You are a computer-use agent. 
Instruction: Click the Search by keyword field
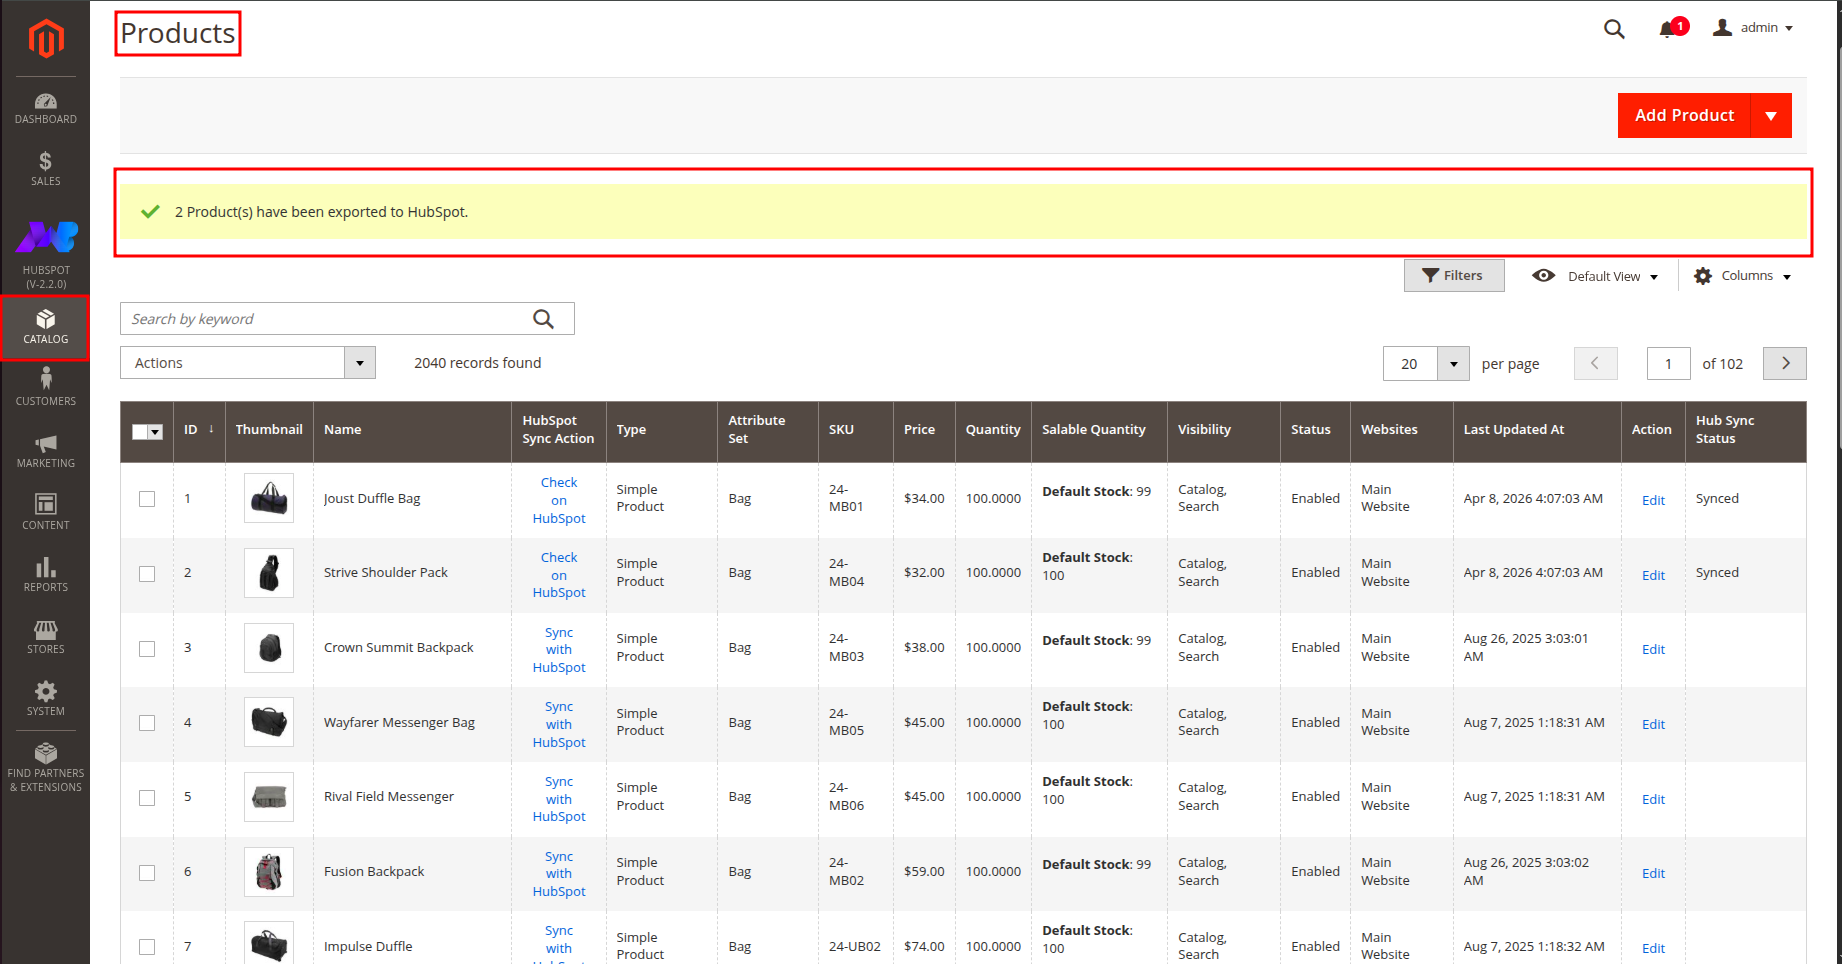click(x=328, y=319)
